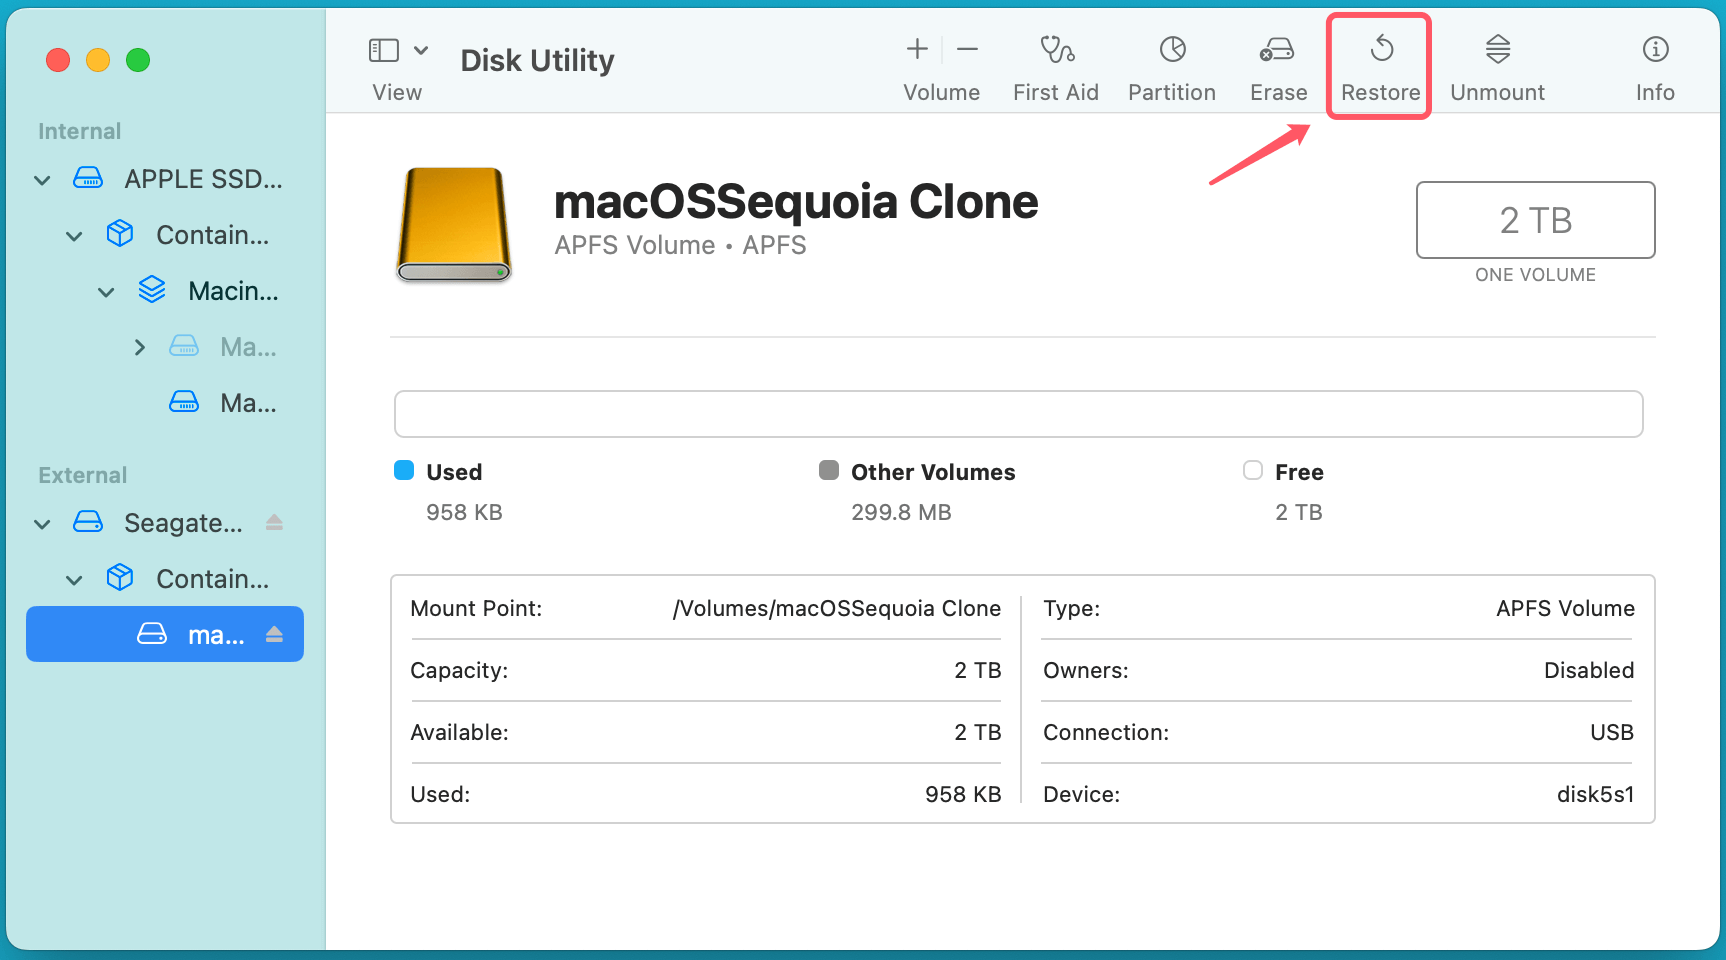Click the storage usage bar
Screen dimensions: 1726x960
pos(1018,414)
